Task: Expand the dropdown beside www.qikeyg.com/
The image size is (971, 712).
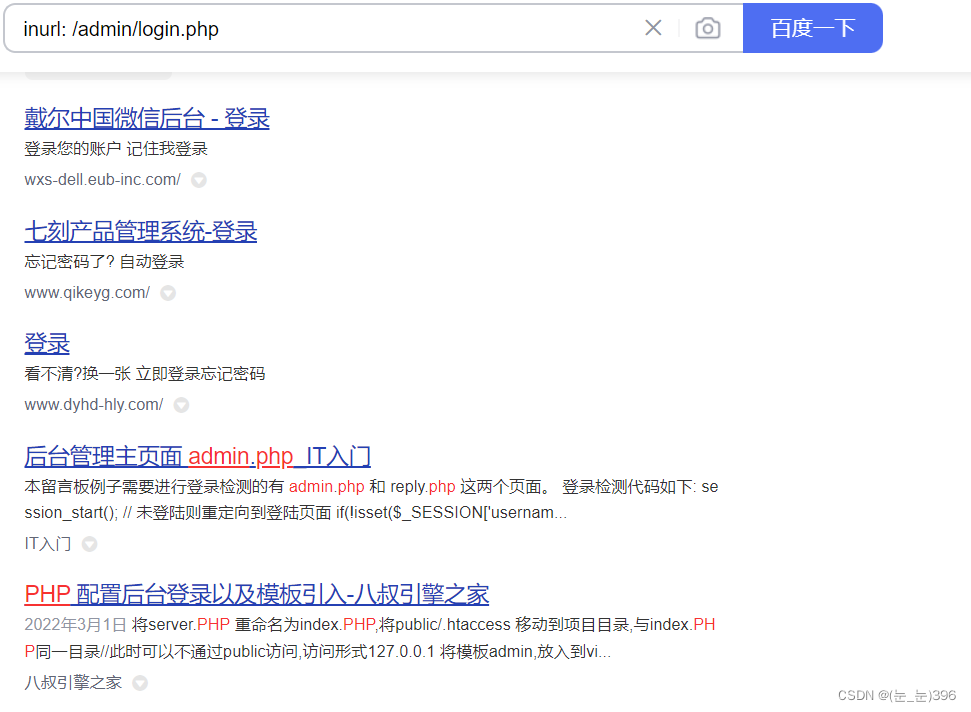Action: [168, 293]
